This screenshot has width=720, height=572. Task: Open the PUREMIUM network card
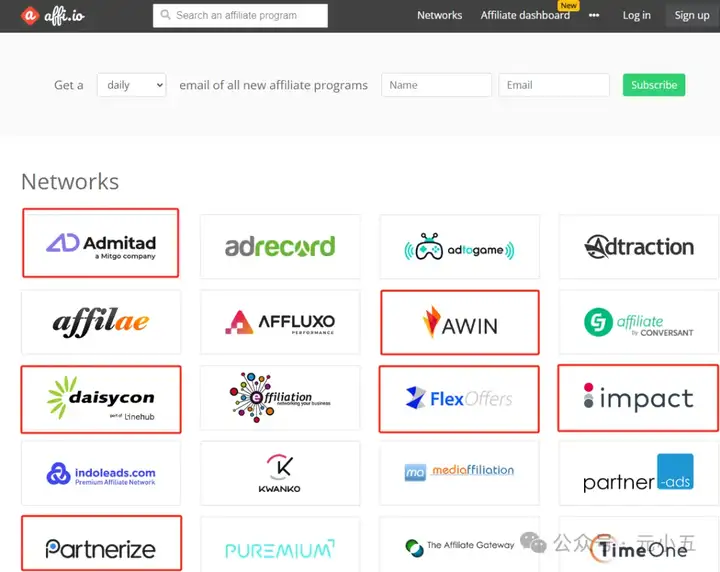pyautogui.click(x=280, y=544)
